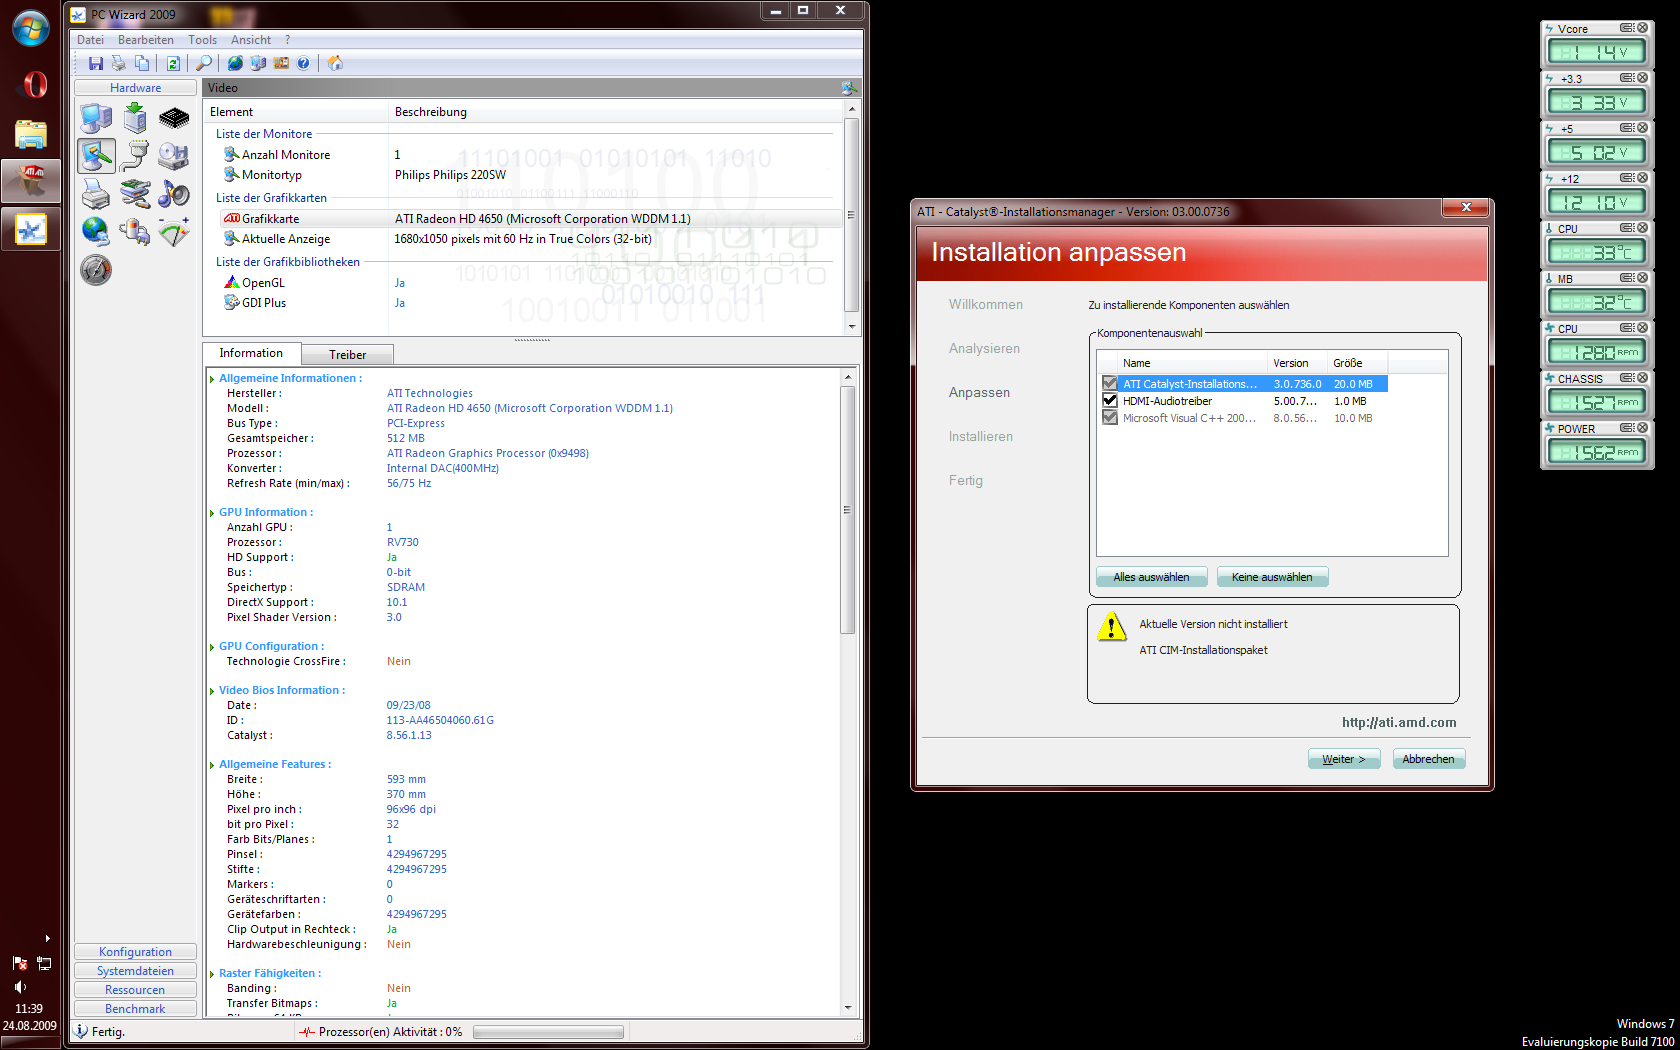
Task: Expand hidden taskbar tray icons arrow
Action: coord(47,938)
